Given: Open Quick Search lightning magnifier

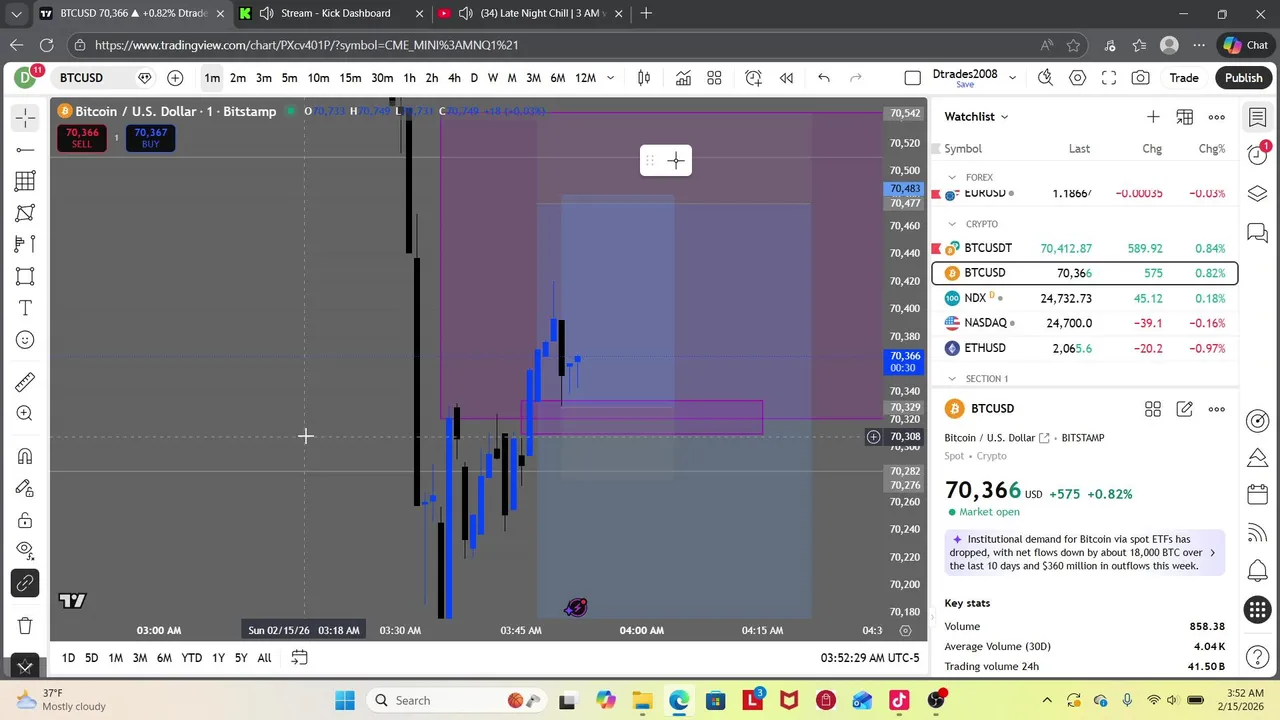Looking at the screenshot, I should click(1045, 78).
